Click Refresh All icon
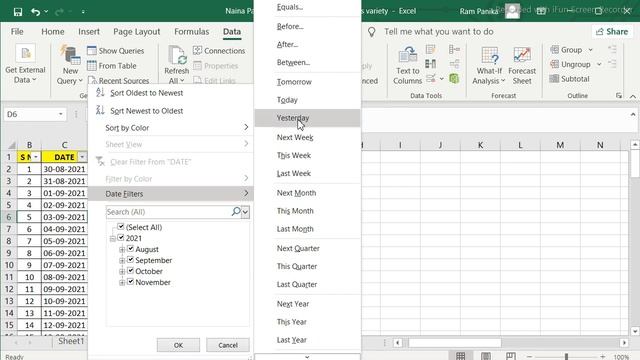The width and height of the screenshot is (640, 360). pyautogui.click(x=177, y=55)
